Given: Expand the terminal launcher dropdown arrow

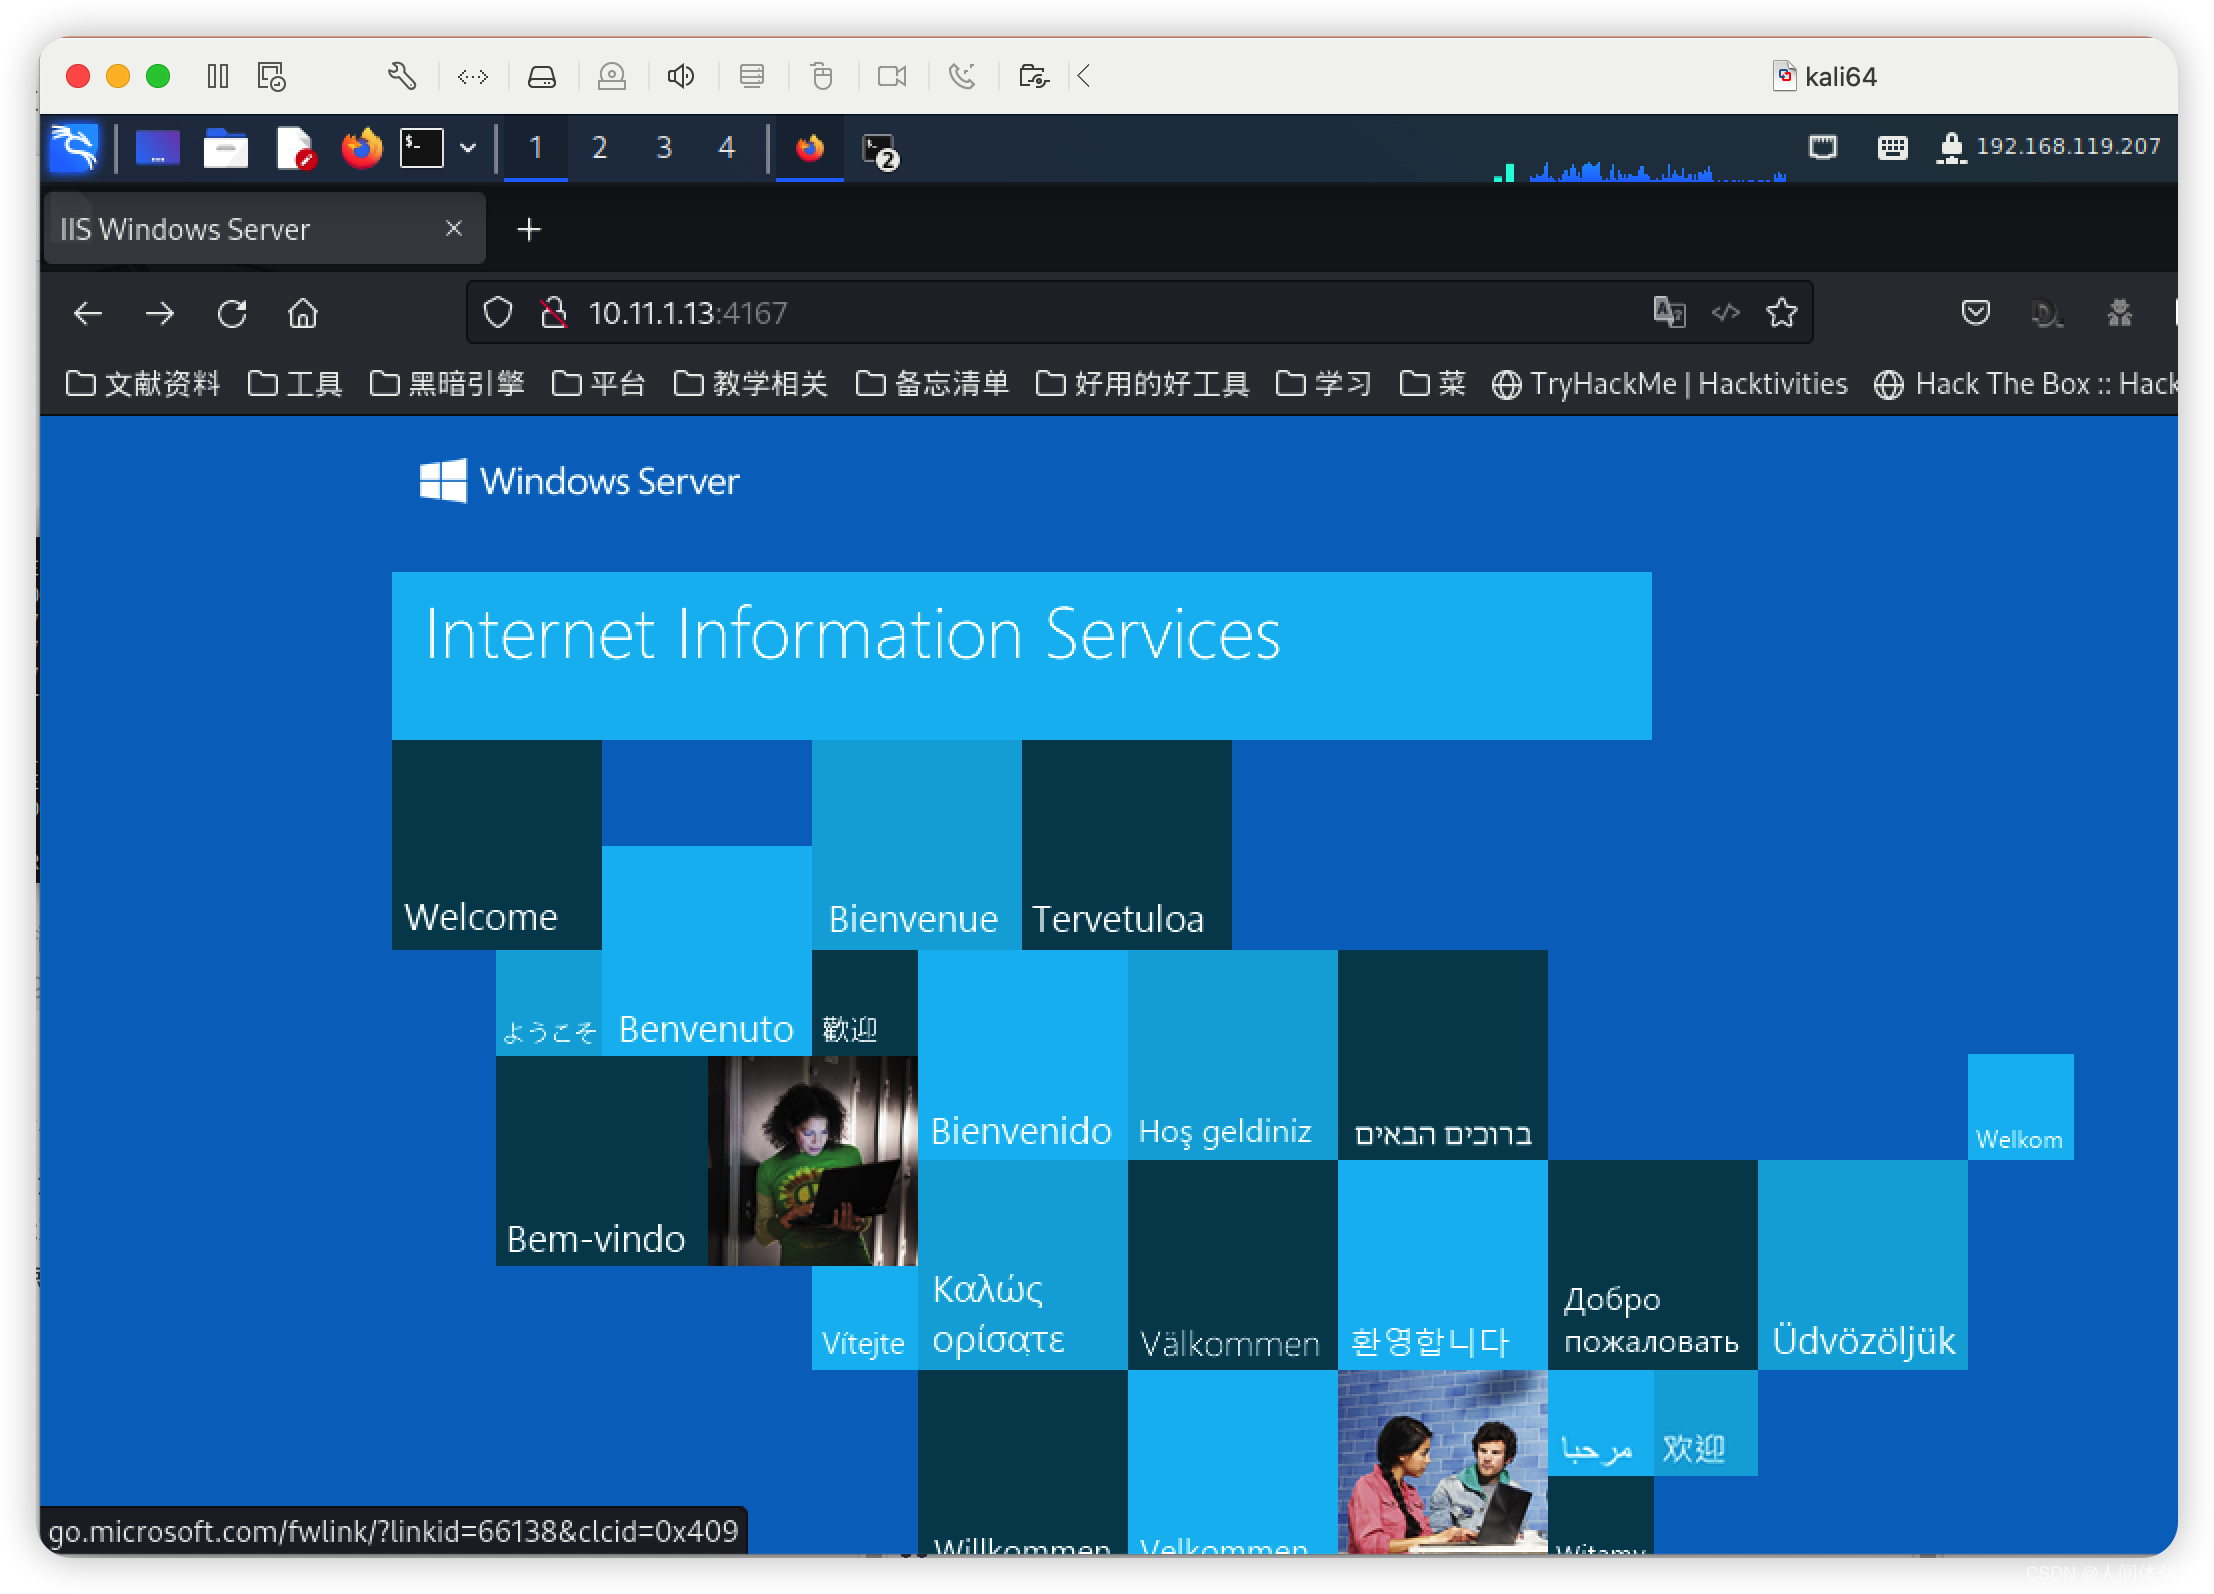Looking at the screenshot, I should (x=467, y=148).
